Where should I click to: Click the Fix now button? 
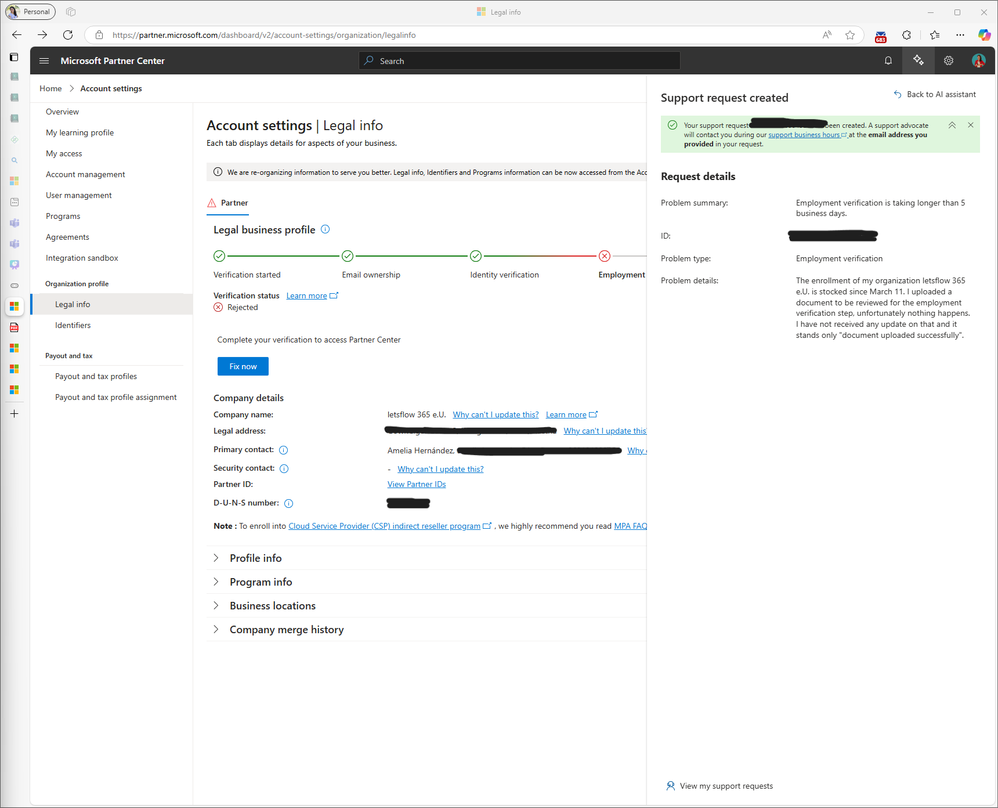click(243, 367)
